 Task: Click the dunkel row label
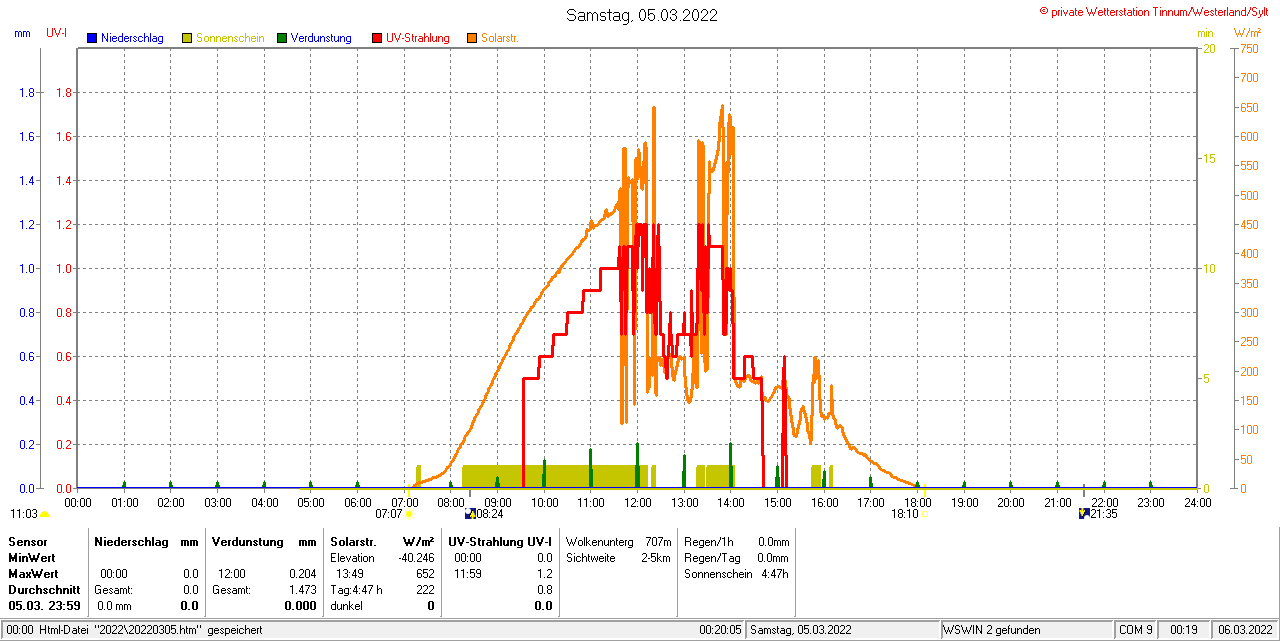[346, 606]
